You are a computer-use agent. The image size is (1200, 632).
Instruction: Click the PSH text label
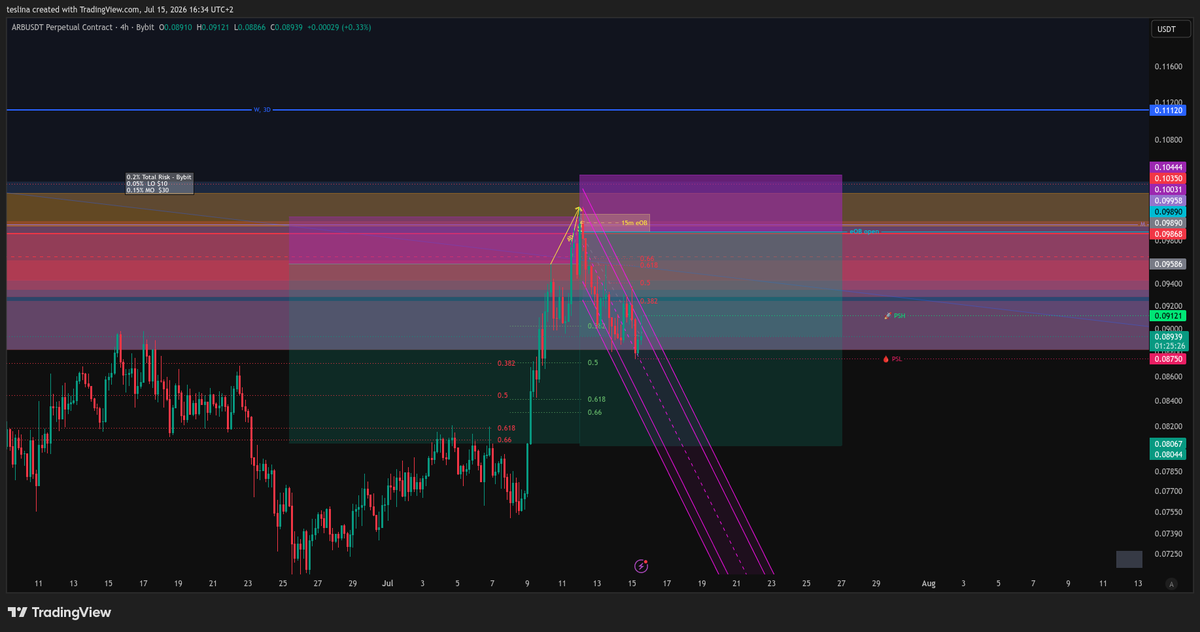click(899, 316)
